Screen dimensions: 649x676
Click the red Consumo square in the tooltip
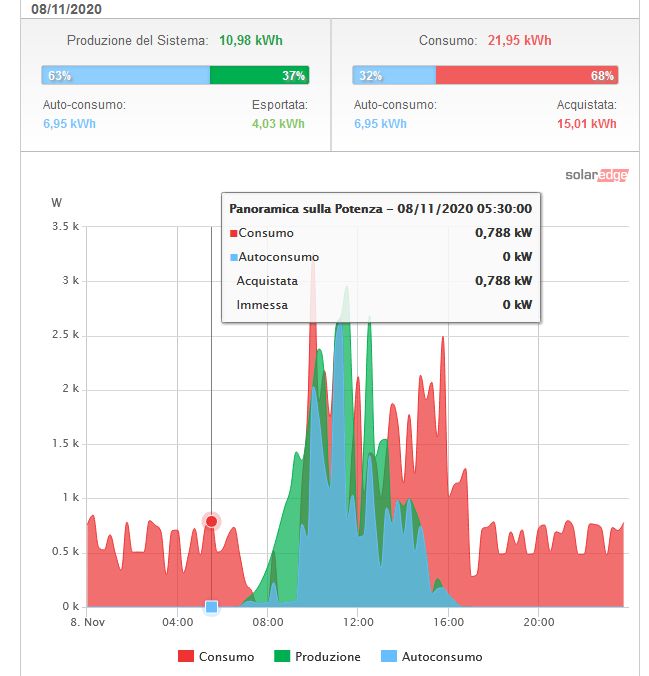pos(234,233)
